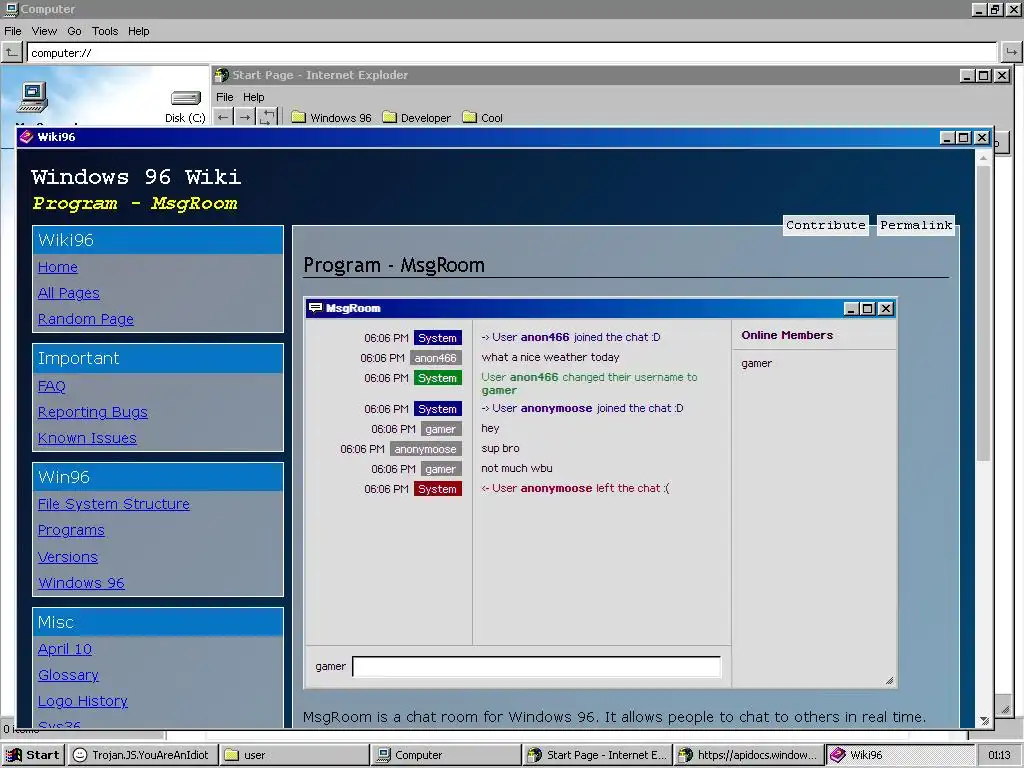Image resolution: width=1024 pixels, height=768 pixels.
Task: Open Developer bookmark folder
Action: pyautogui.click(x=417, y=118)
